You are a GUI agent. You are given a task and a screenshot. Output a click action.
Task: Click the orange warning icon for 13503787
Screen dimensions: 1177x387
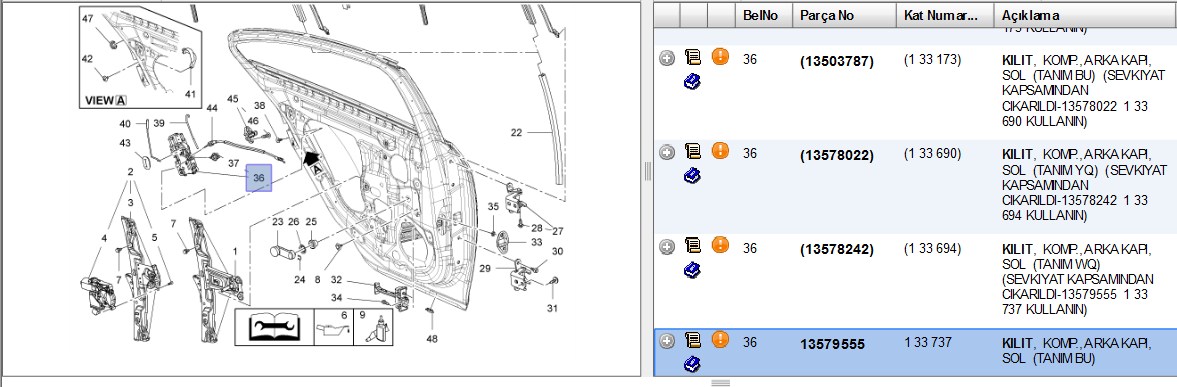tap(721, 57)
